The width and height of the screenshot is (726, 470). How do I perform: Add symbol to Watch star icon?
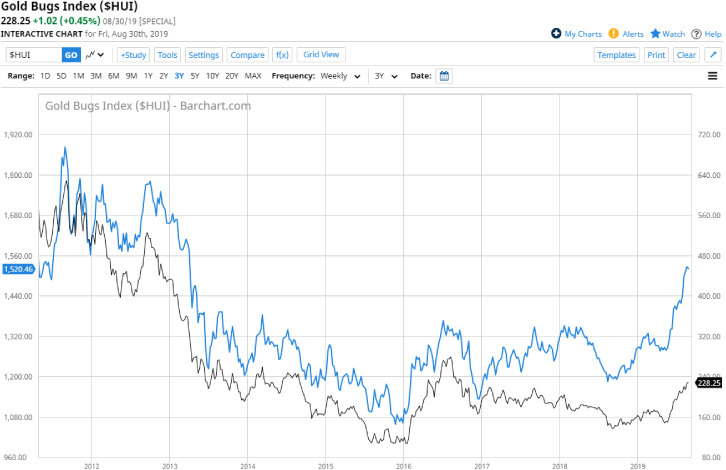pos(656,34)
